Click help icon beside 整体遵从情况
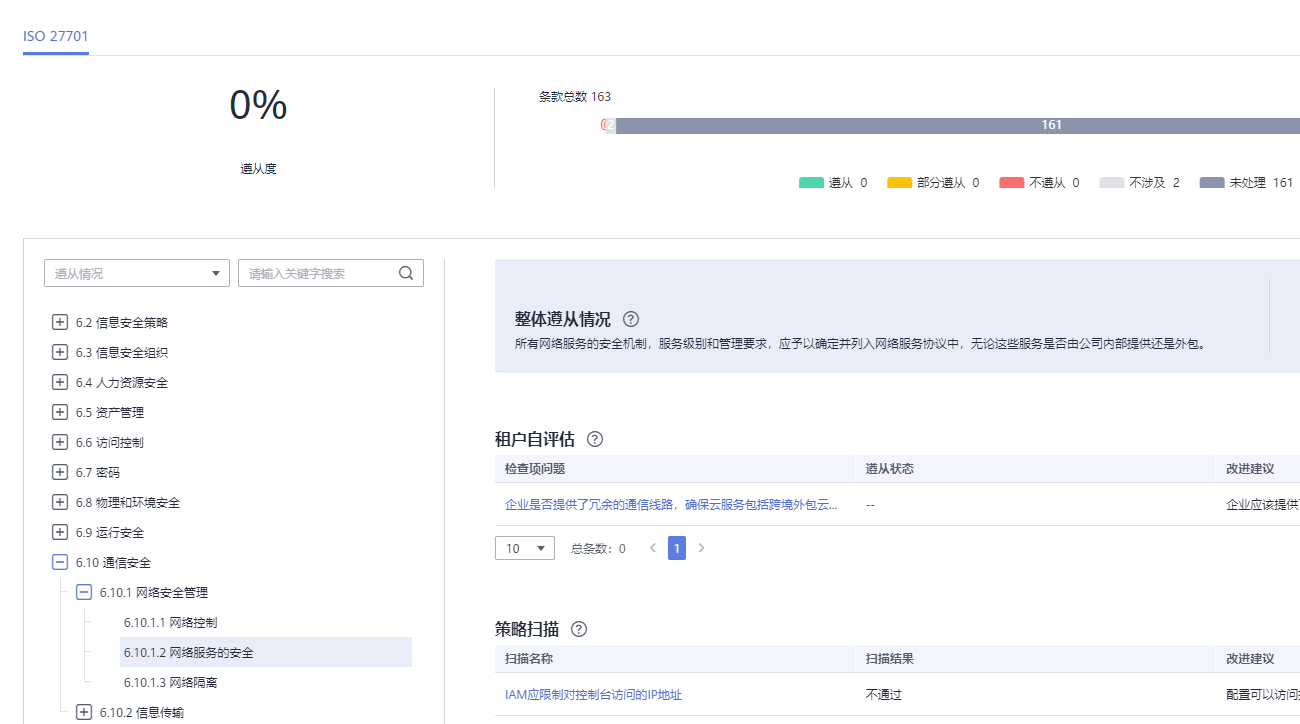Image resolution: width=1300 pixels, height=724 pixels. pyautogui.click(x=631, y=319)
